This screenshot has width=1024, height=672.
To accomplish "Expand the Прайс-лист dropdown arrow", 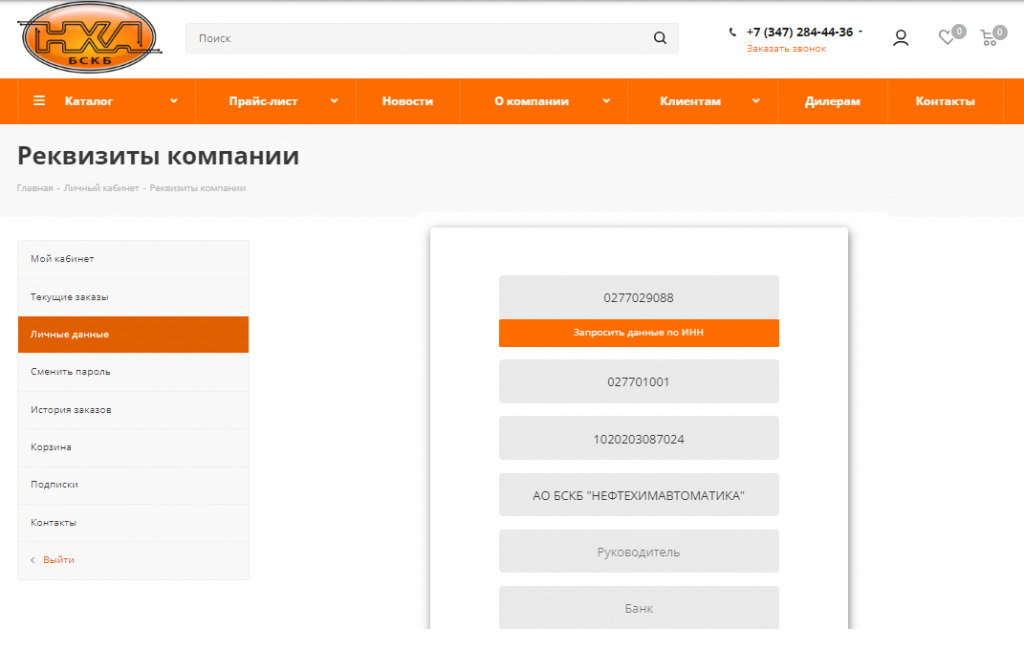I will pos(334,101).
